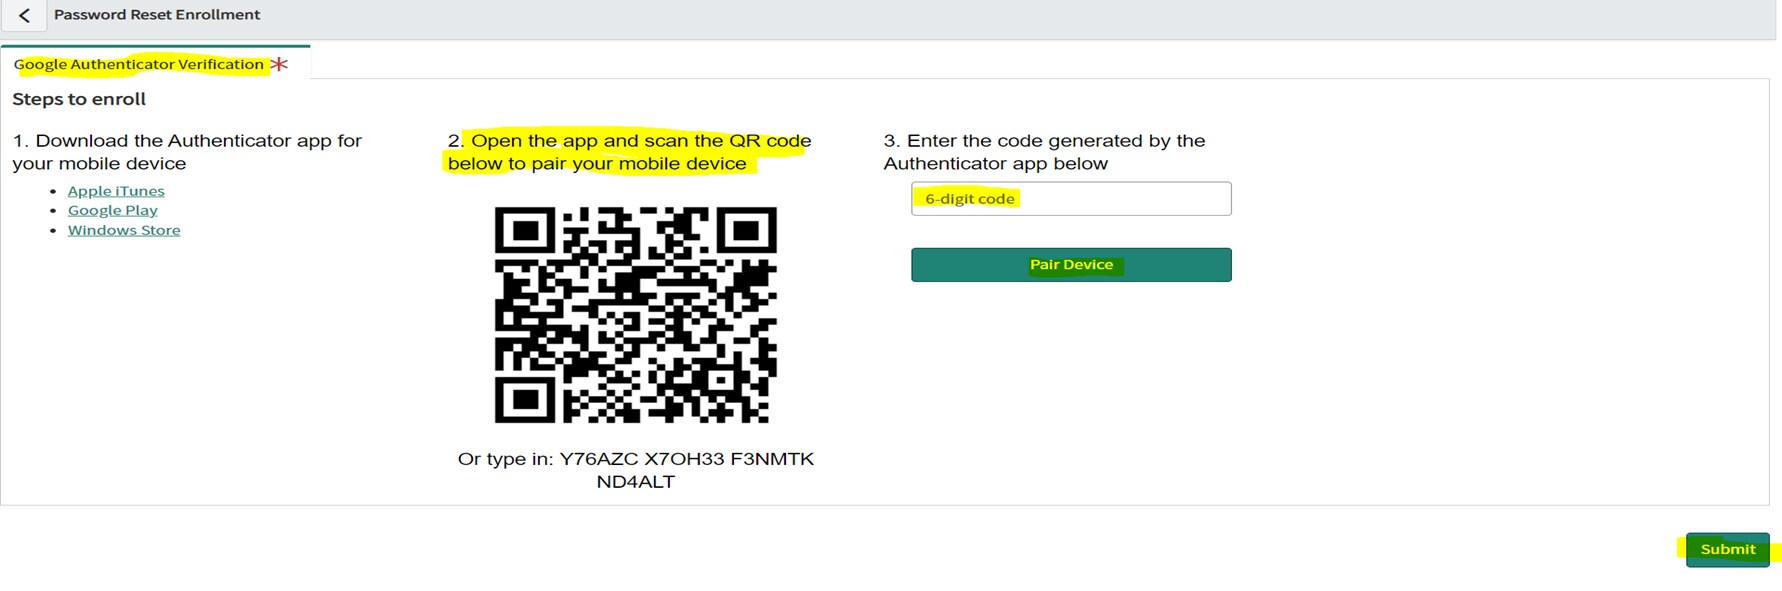Click step 3 enter code instruction text
Screen dimensions: 1782x591
point(1044,152)
